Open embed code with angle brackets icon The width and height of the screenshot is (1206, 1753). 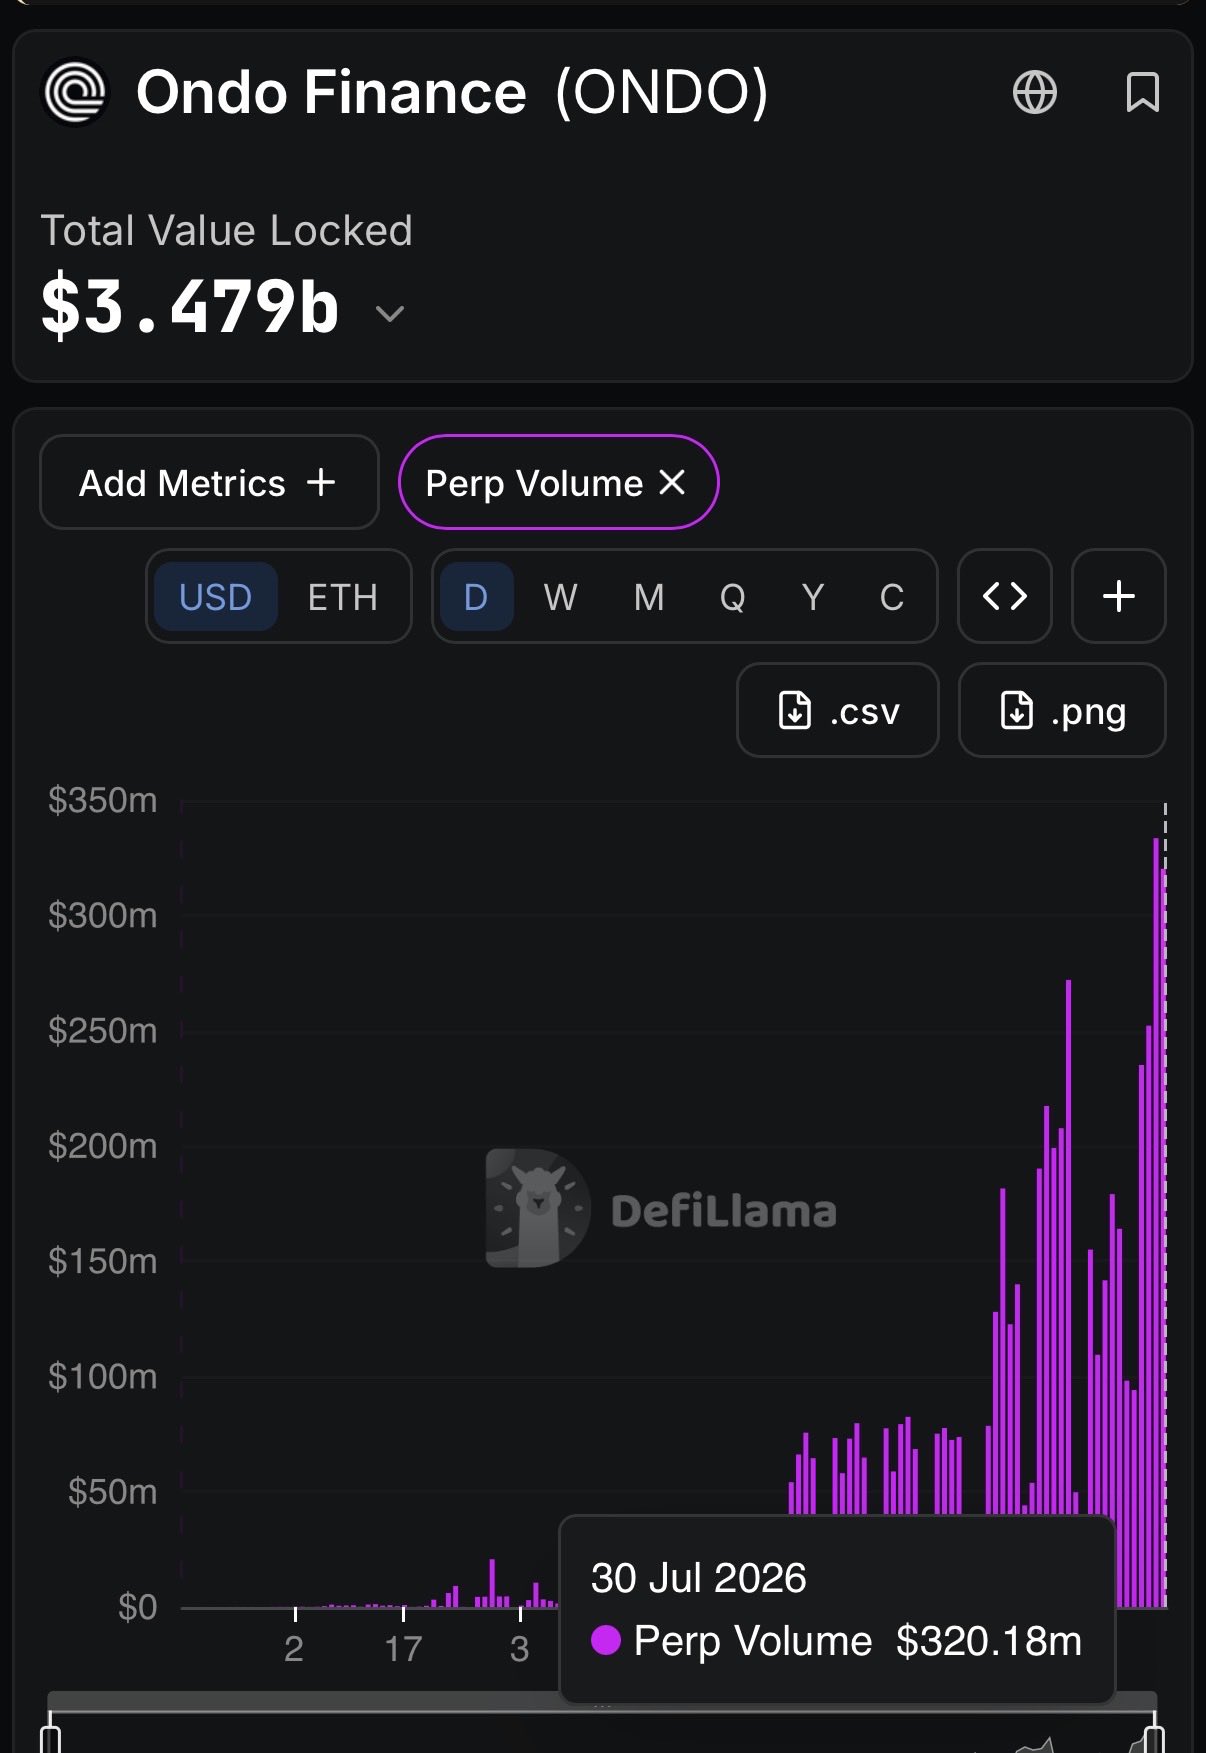1005,596
